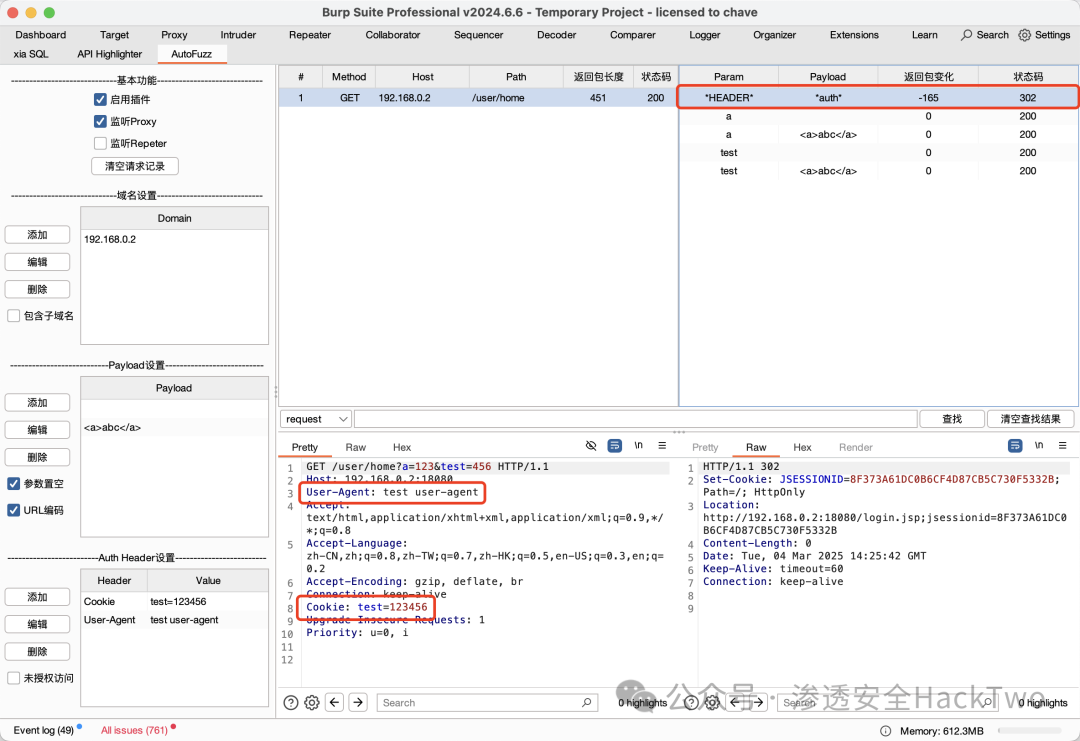Click the find text input next to 查找
The height and width of the screenshot is (741, 1080).
(x=636, y=419)
